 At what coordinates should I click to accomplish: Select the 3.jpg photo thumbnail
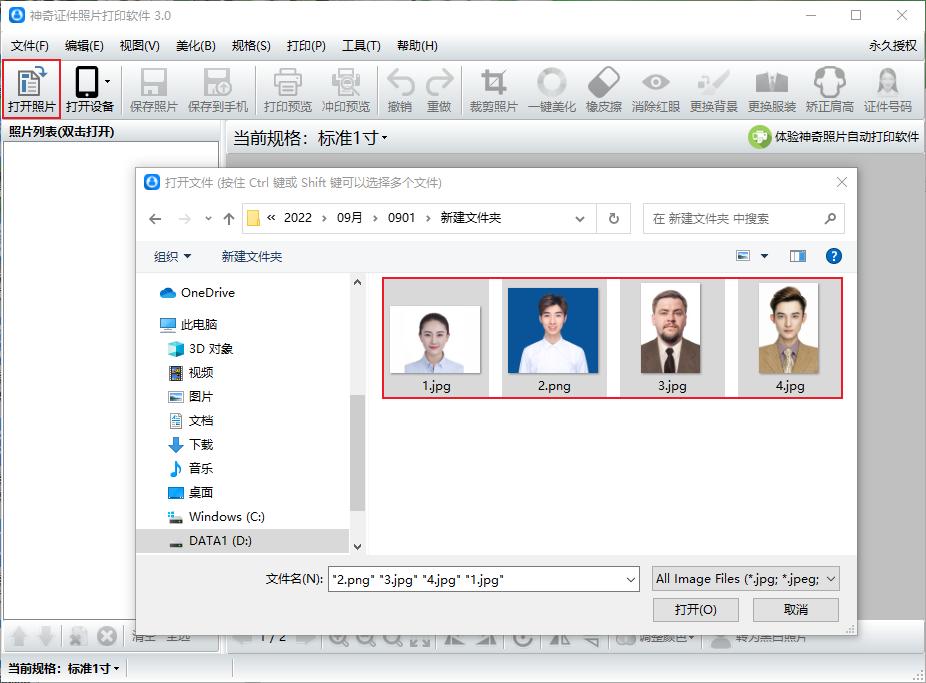coord(673,329)
